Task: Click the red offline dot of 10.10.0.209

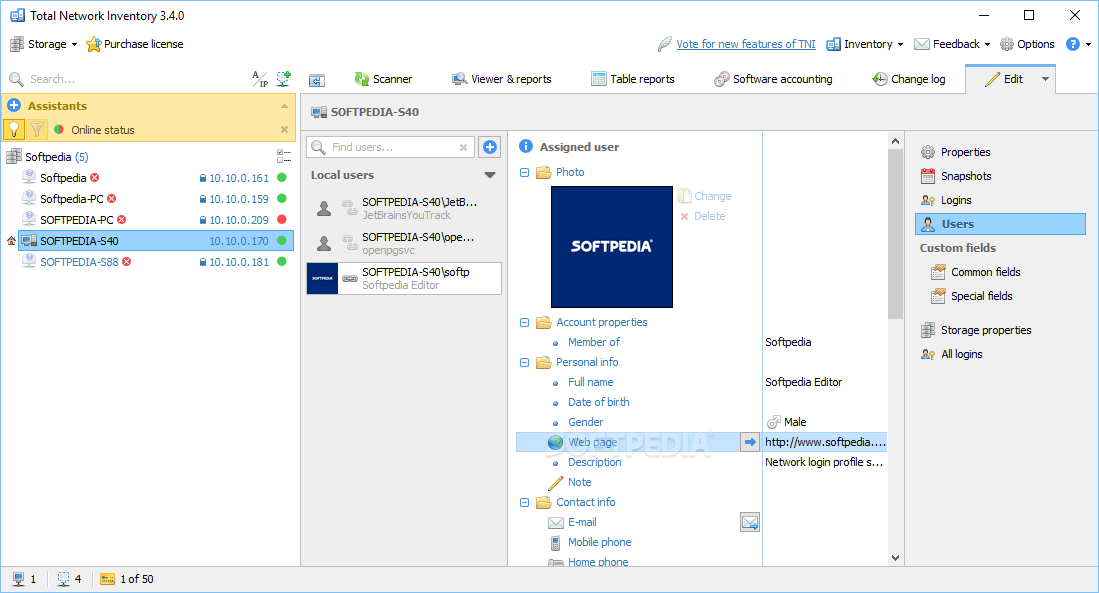Action: coord(282,220)
